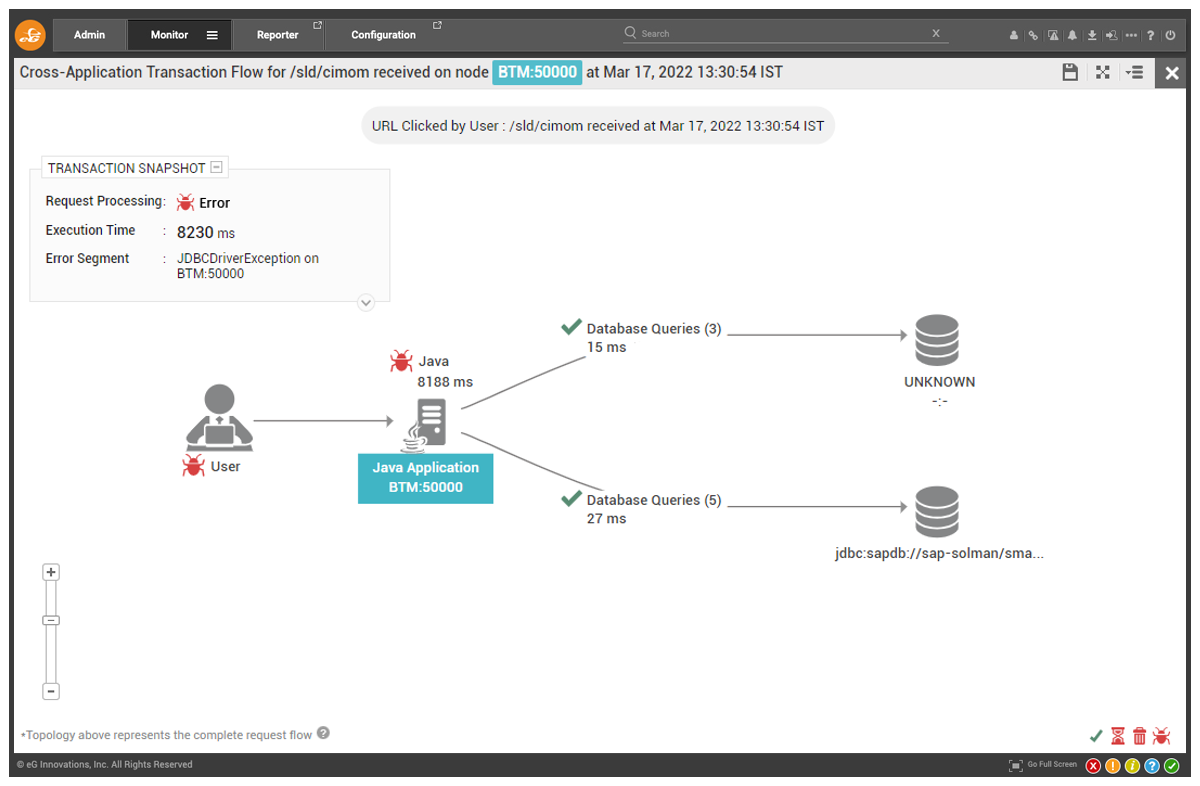Open the list options dropdown icon

tap(1134, 72)
